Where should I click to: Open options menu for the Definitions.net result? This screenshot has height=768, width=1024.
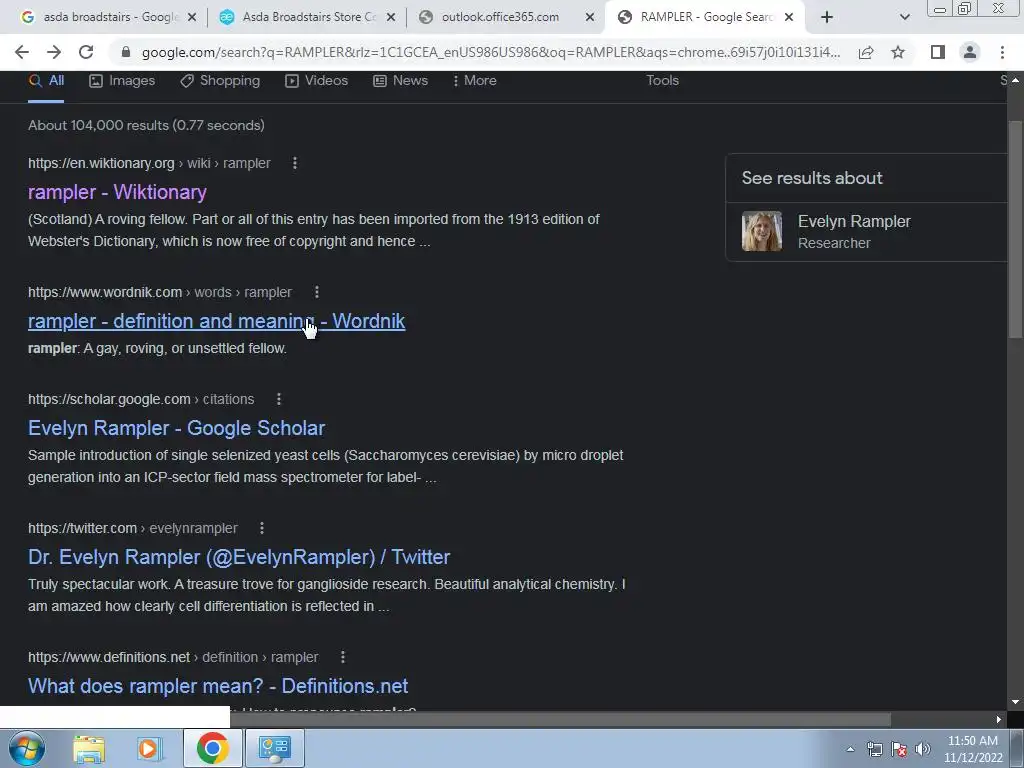(343, 657)
